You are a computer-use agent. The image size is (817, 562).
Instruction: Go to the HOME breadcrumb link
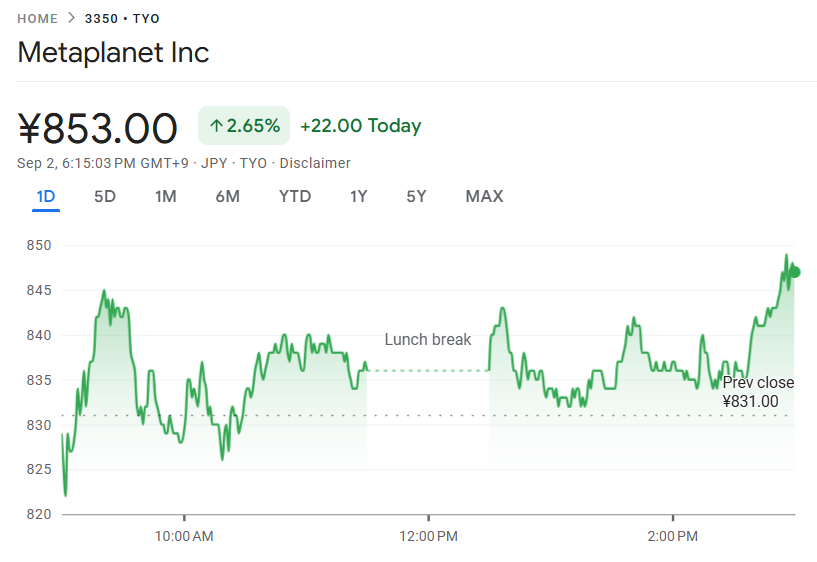[x=37, y=19]
